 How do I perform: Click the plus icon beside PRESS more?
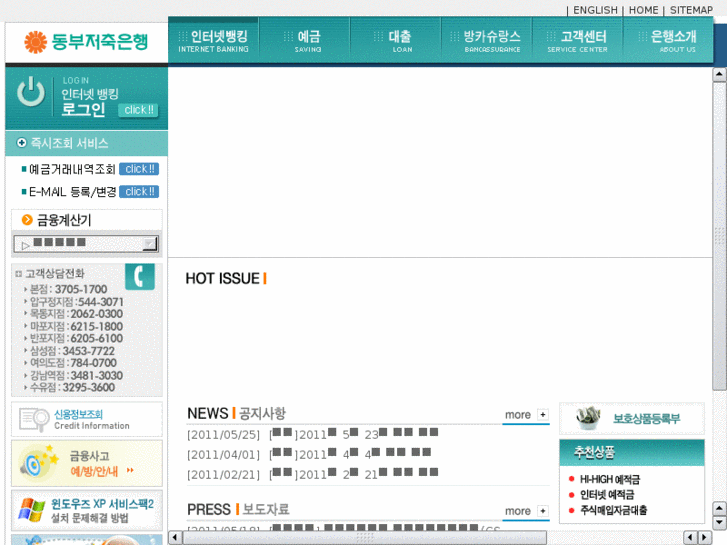[x=542, y=511]
